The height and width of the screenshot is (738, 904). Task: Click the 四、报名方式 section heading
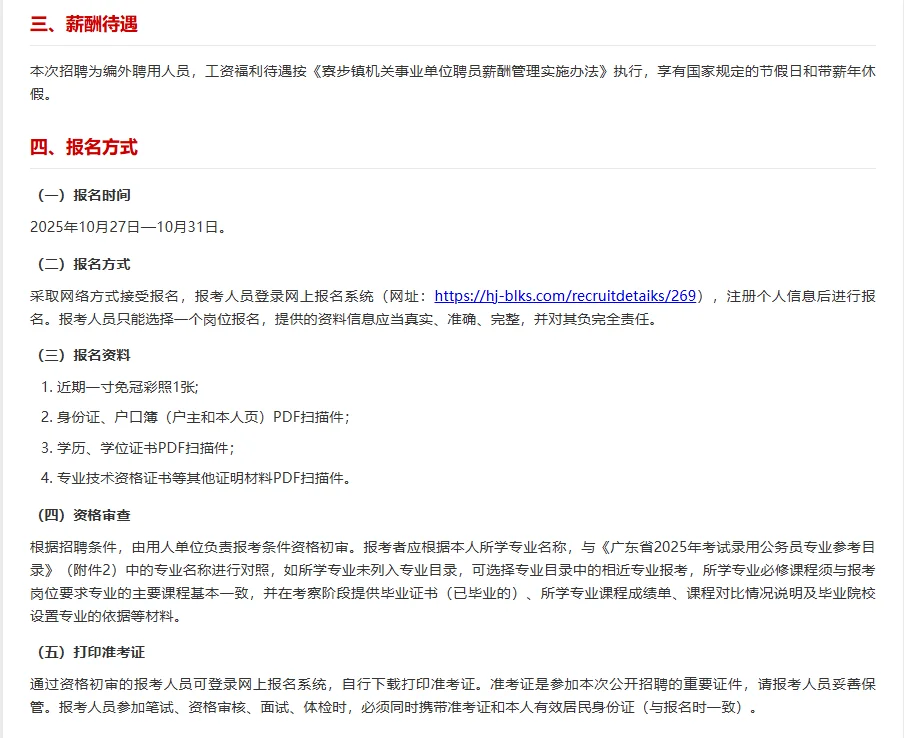84,147
